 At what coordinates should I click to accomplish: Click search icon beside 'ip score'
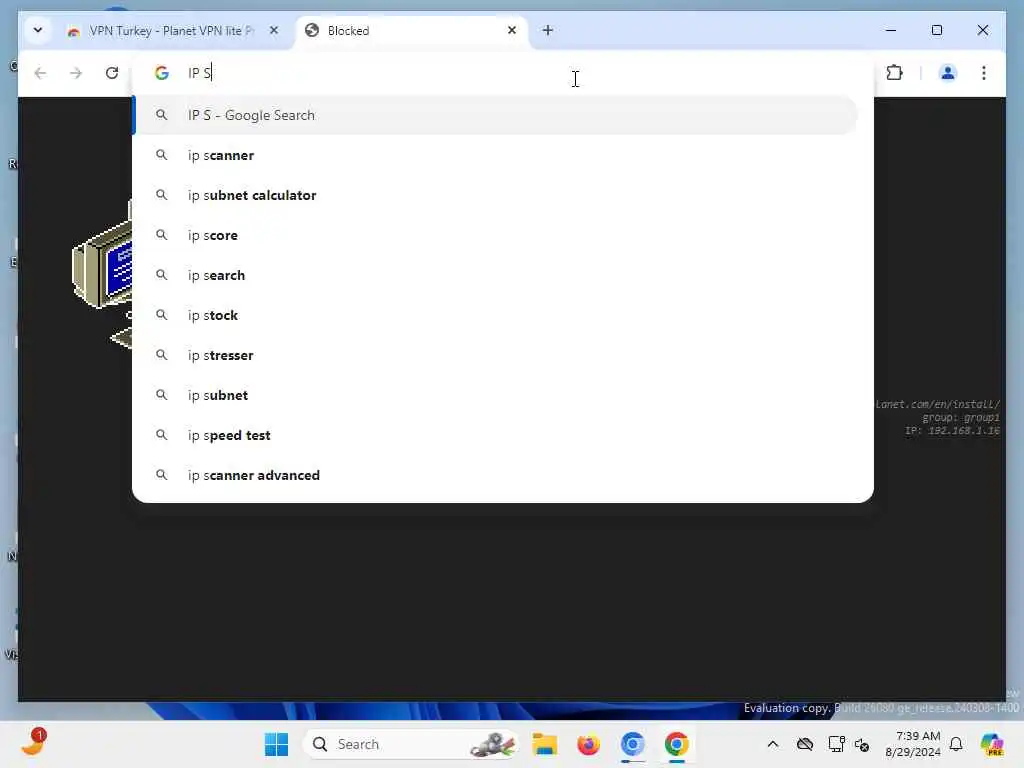point(161,234)
